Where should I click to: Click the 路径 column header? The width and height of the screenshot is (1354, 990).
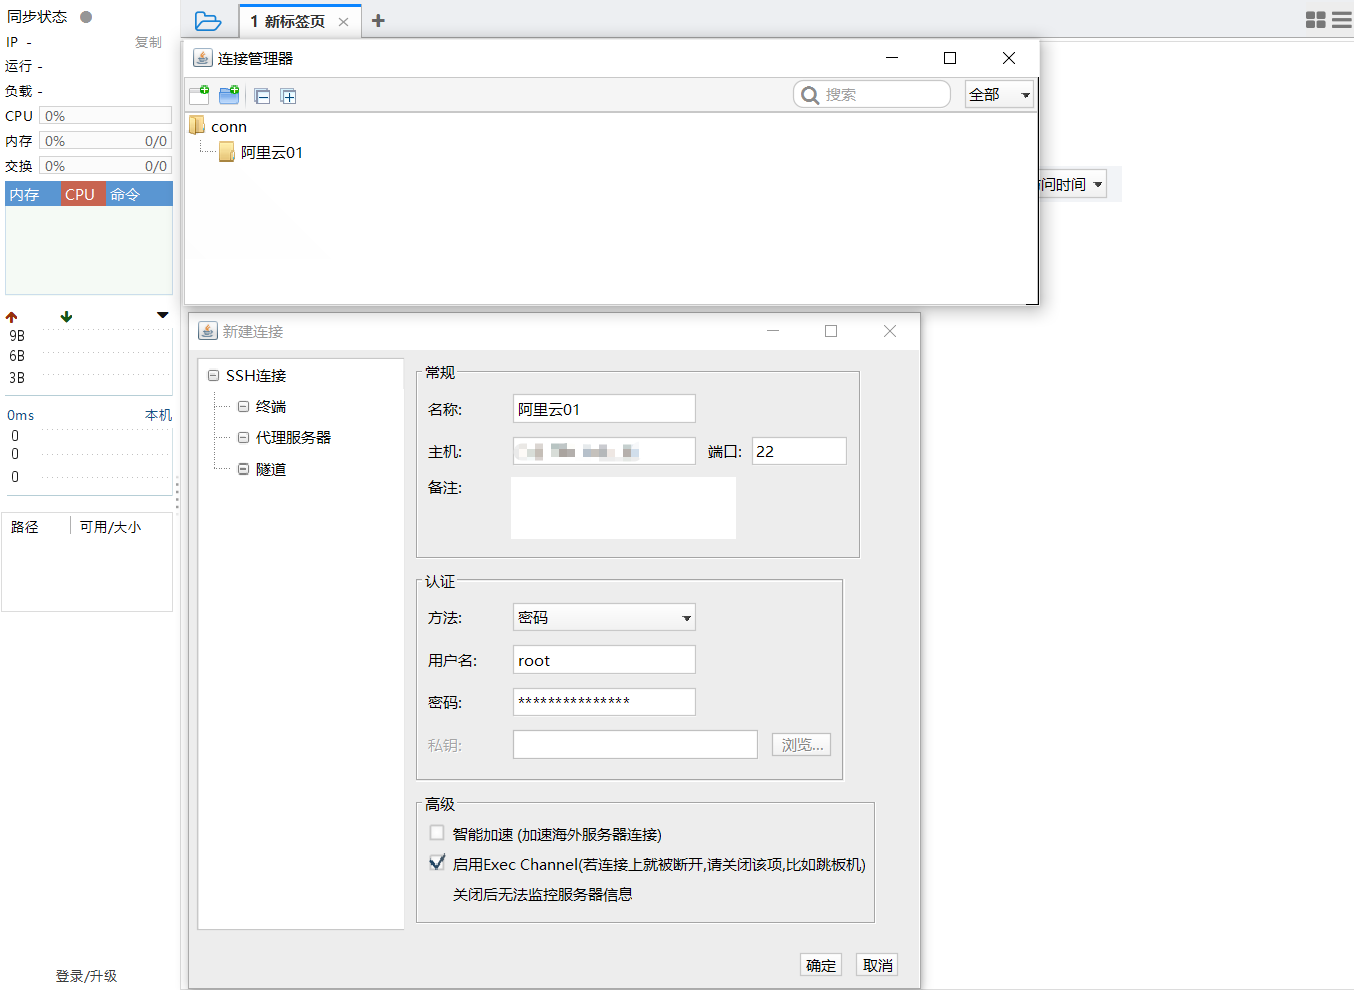coord(25,527)
